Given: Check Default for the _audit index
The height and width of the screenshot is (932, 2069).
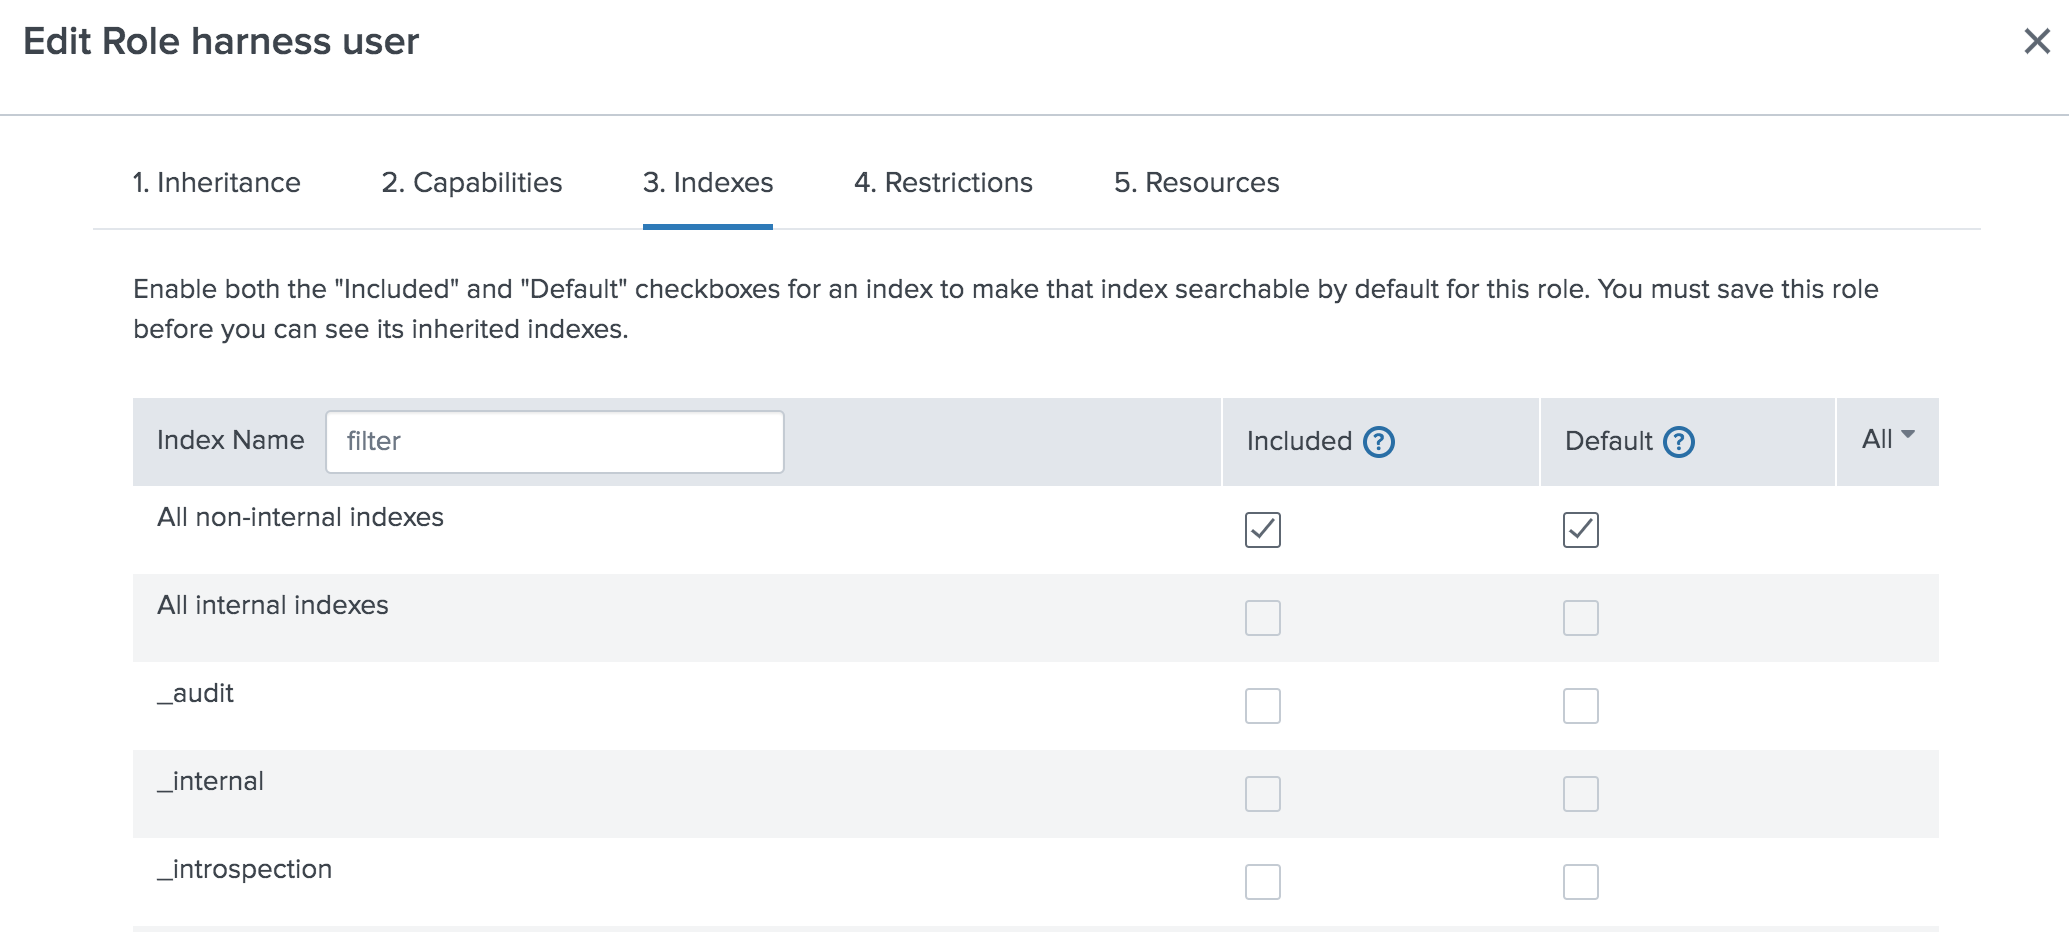Looking at the screenshot, I should coord(1580,705).
